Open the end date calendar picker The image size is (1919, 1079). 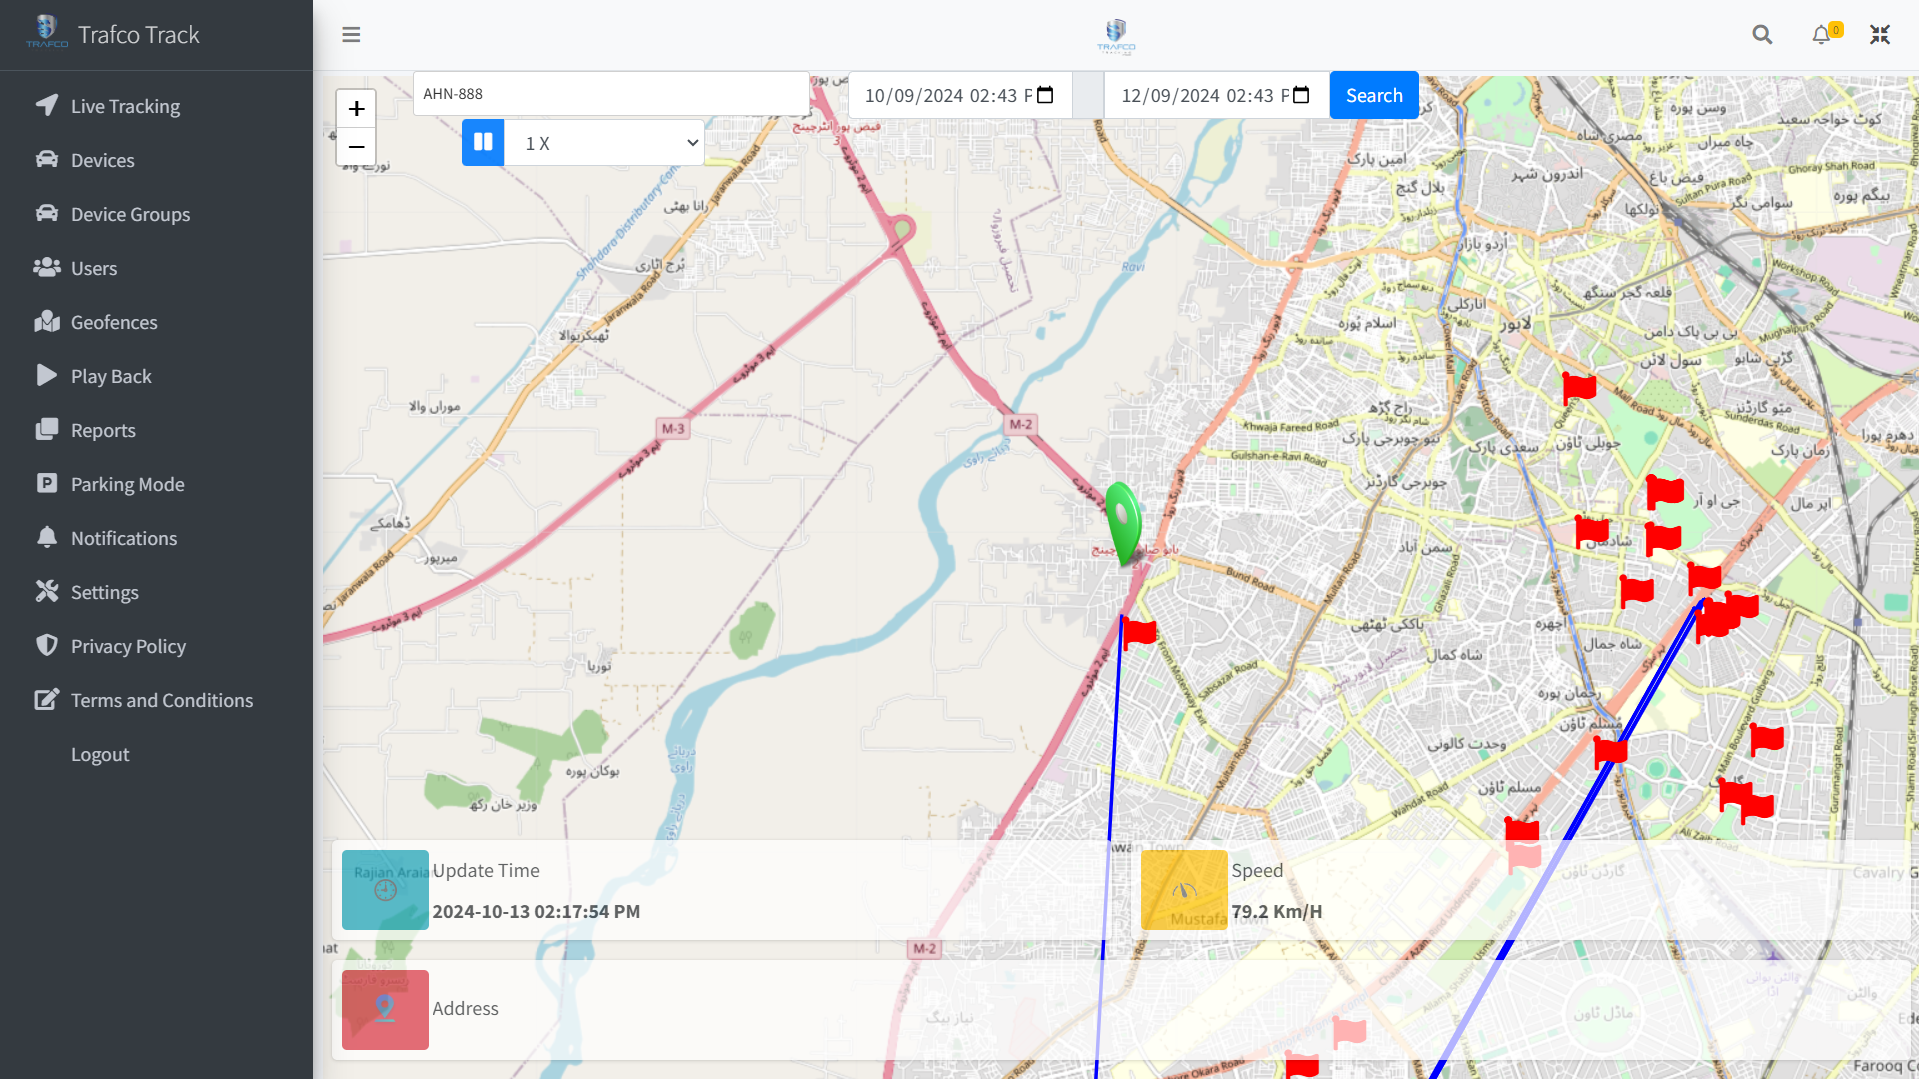click(1300, 94)
